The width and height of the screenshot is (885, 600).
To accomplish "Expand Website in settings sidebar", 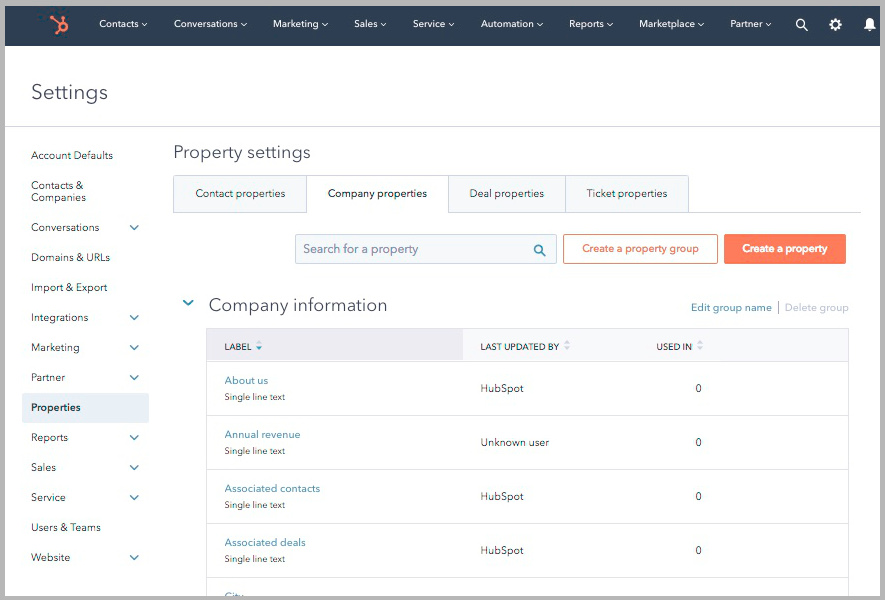I will (x=134, y=558).
